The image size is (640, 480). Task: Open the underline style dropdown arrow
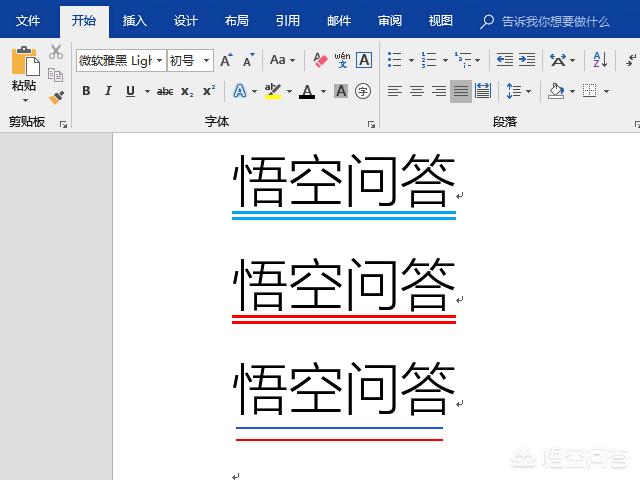pos(147,91)
